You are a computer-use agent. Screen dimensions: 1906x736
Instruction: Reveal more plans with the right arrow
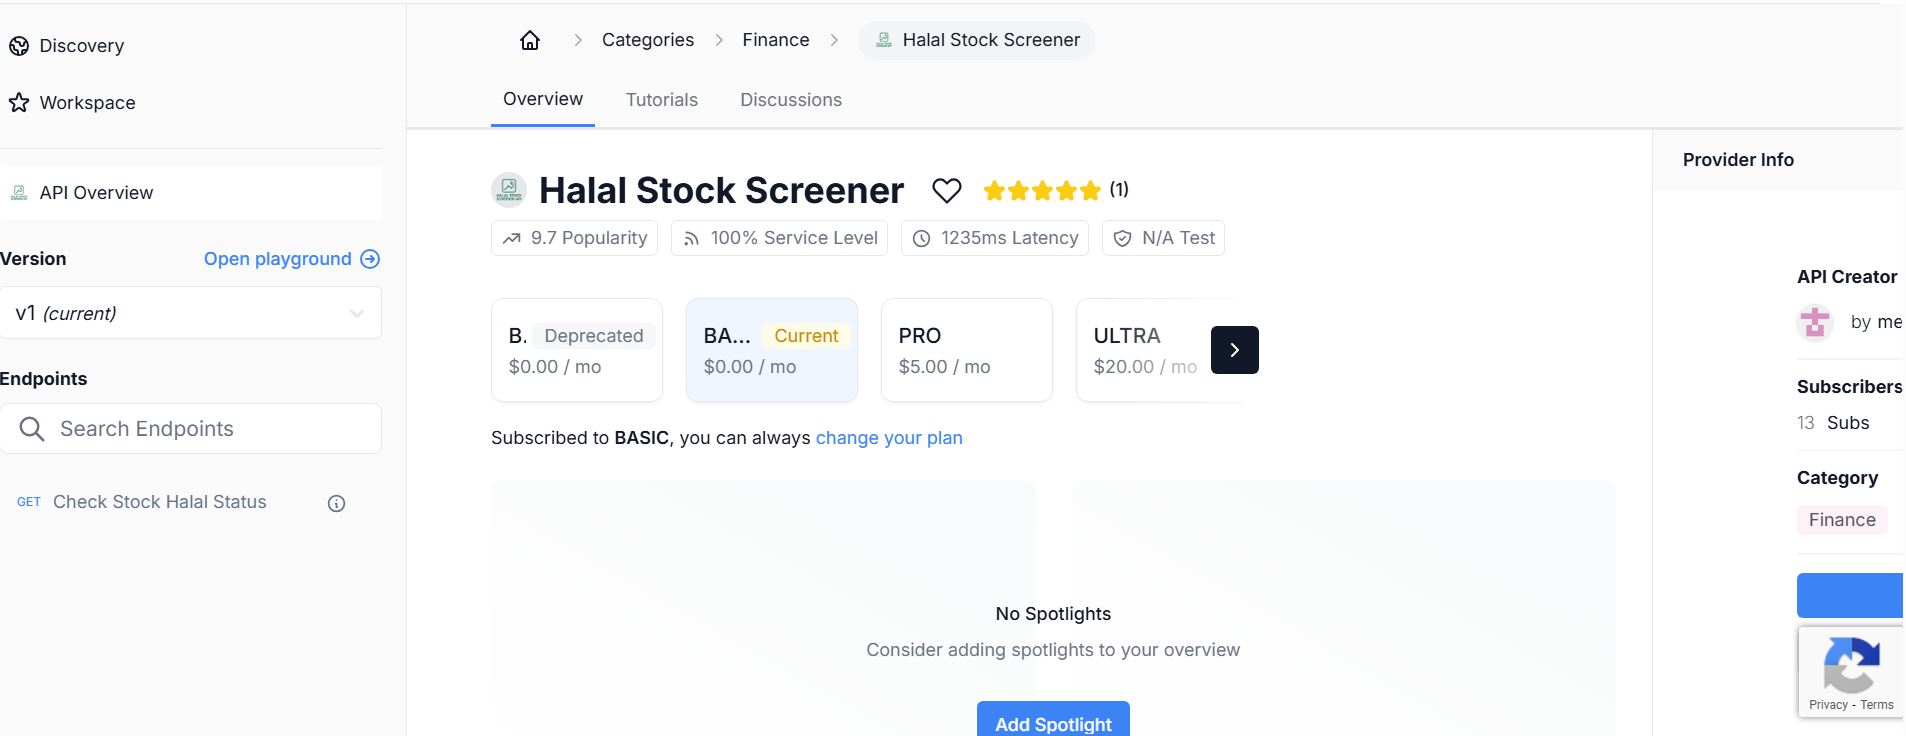(1234, 350)
